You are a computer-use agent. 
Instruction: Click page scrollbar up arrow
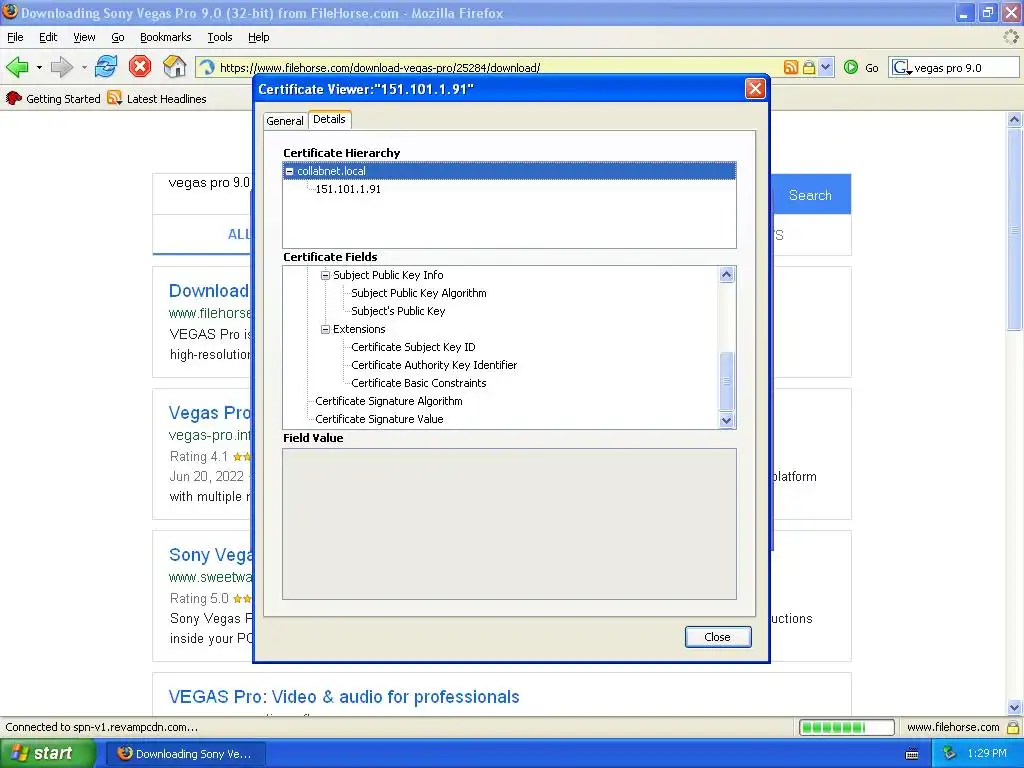coord(1014,120)
